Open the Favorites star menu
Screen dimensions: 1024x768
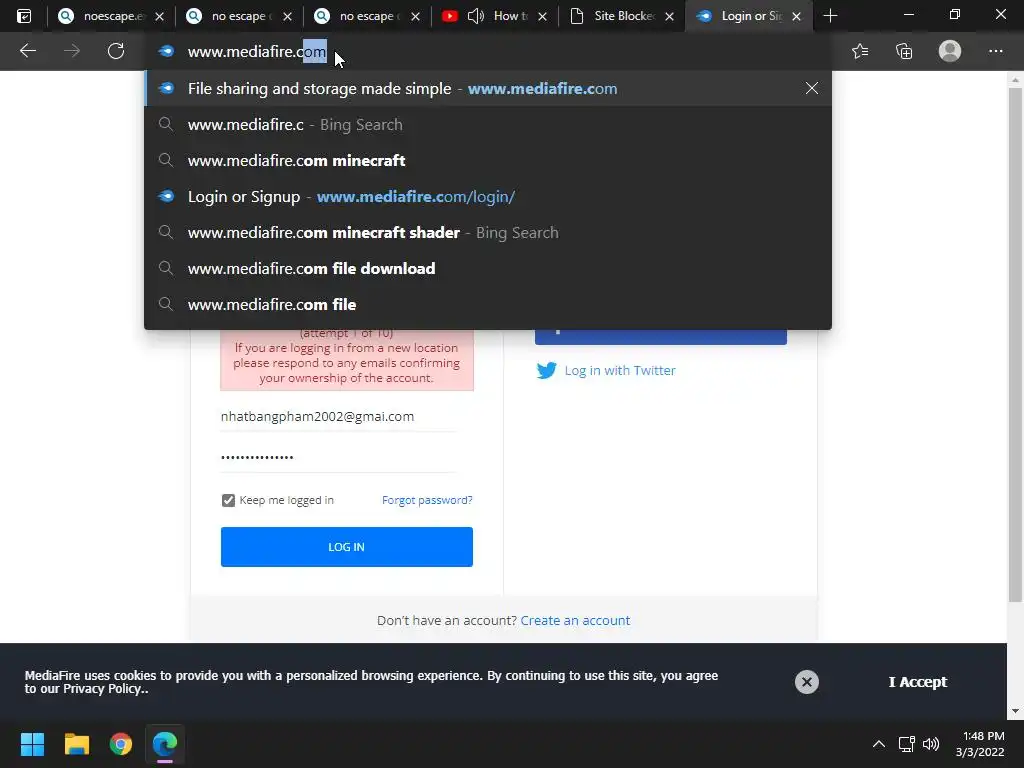(x=860, y=51)
